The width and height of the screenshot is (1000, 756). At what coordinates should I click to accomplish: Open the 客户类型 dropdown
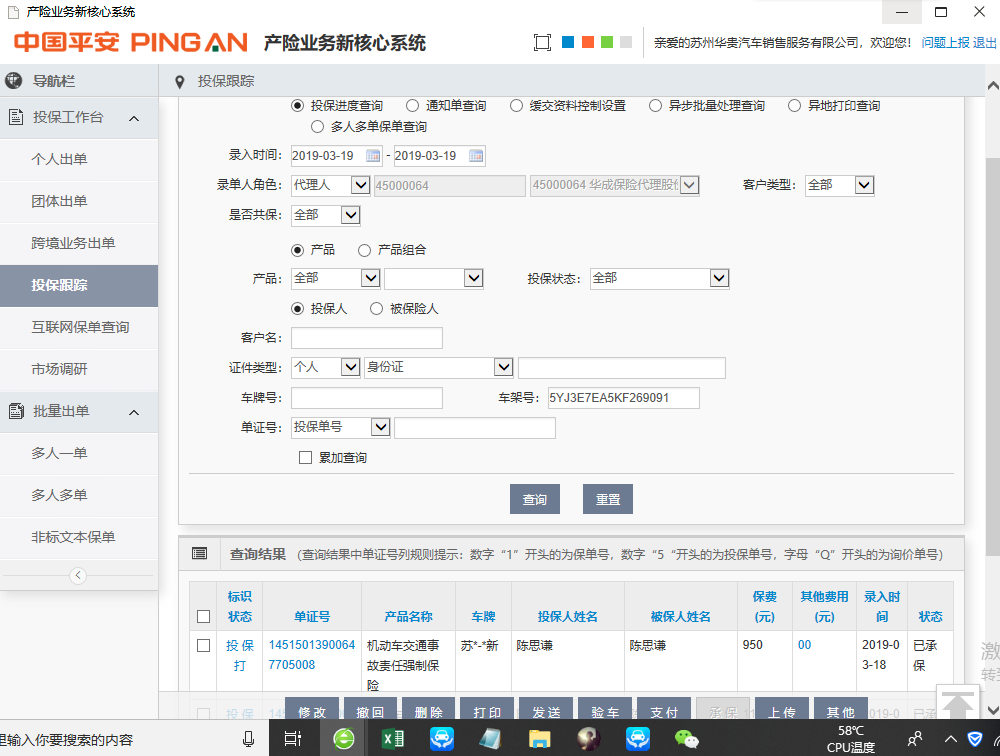864,185
